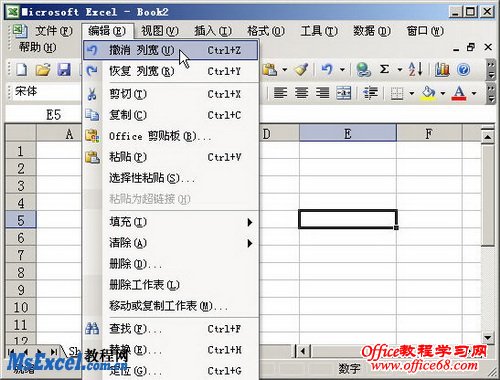Click the Chart Wizard icon
The height and width of the screenshot is (380, 500).
click(442, 70)
